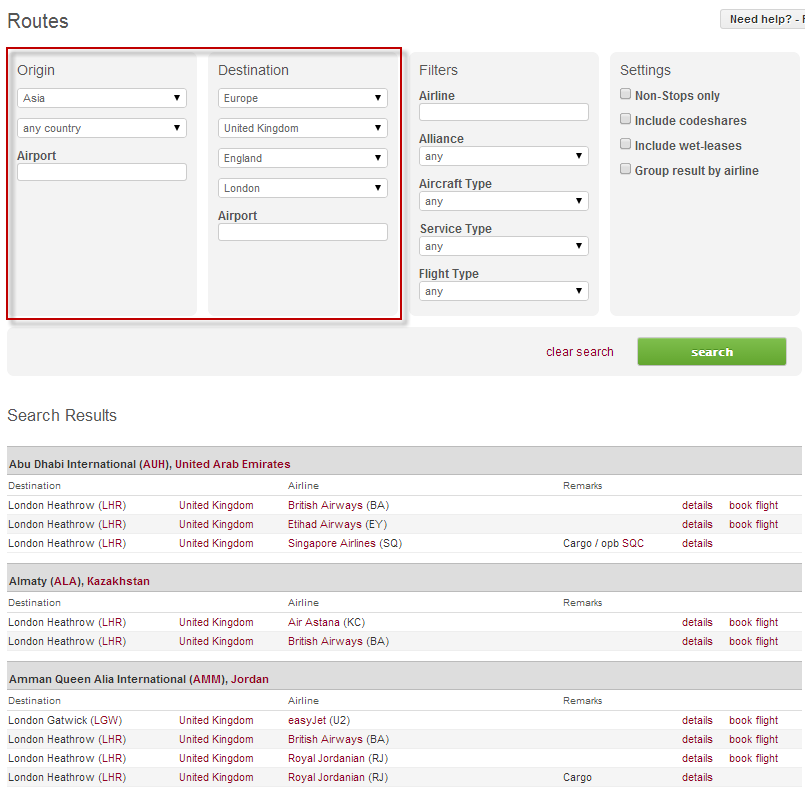Tick the Include codeshares checkbox
Screen dimensions: 805x791
(626, 120)
